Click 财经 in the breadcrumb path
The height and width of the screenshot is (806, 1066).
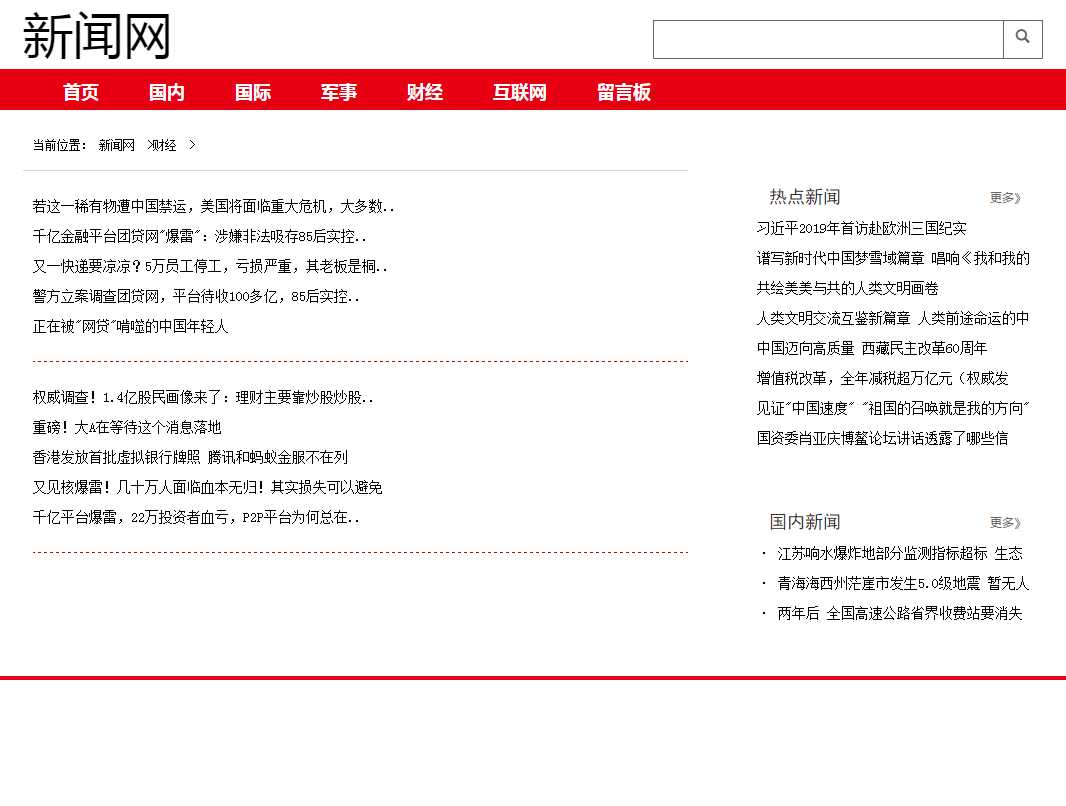click(164, 146)
